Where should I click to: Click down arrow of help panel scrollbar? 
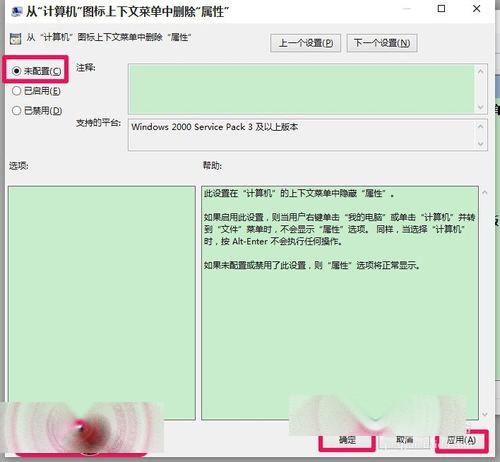485,414
